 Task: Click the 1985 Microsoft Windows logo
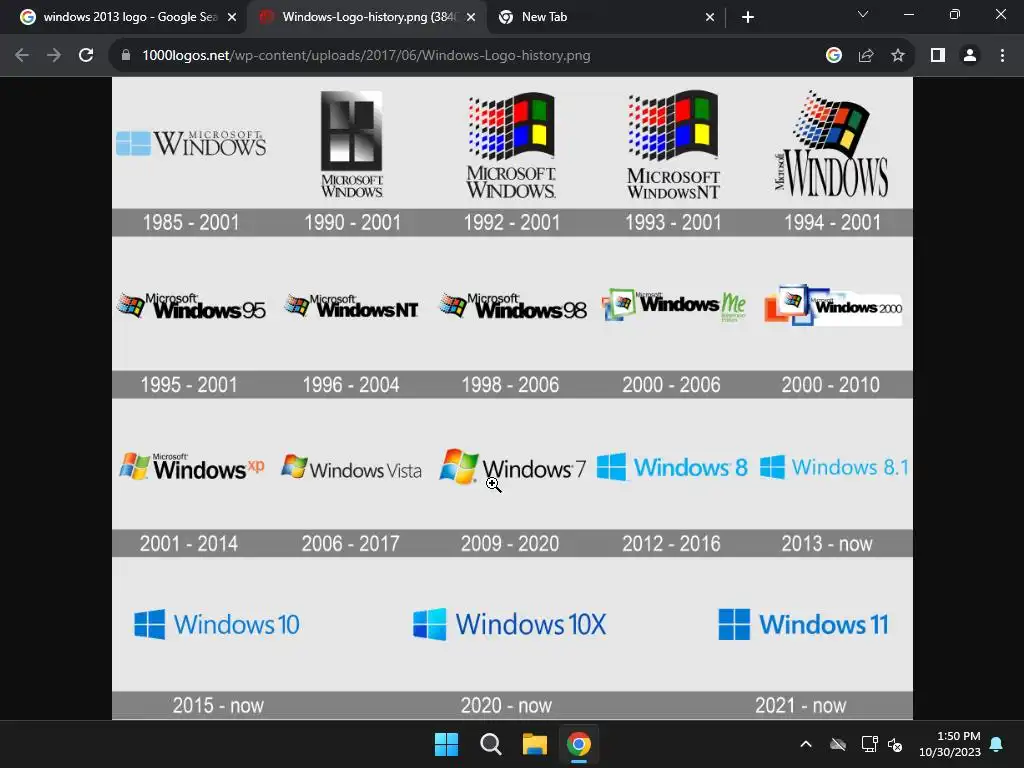coord(191,144)
